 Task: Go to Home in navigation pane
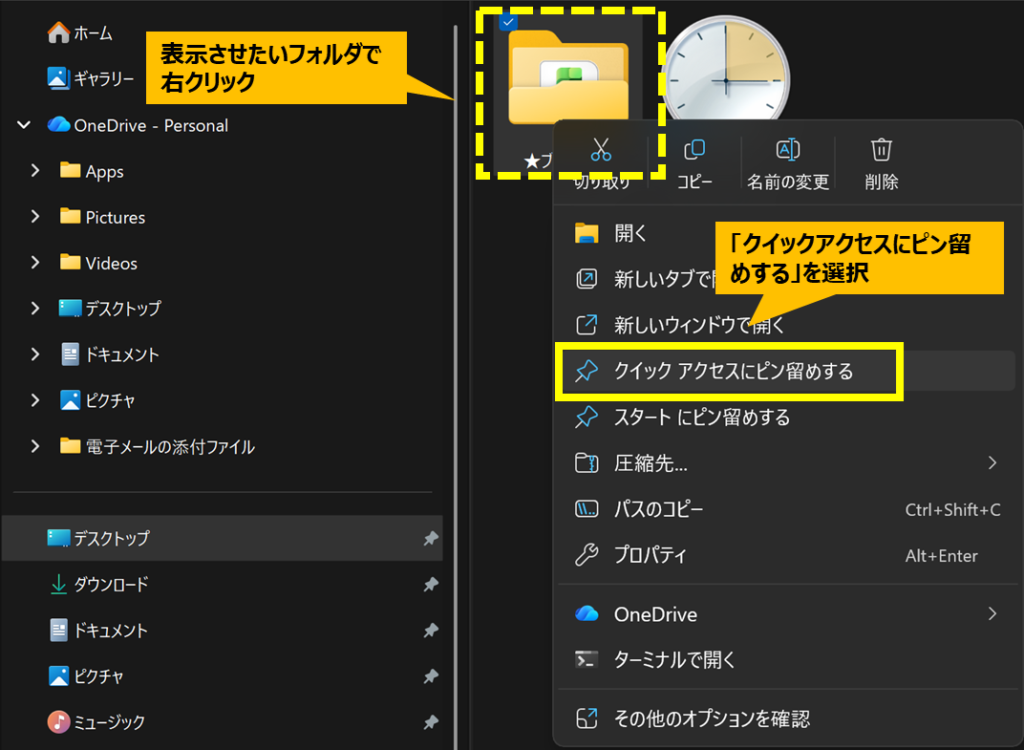[x=92, y=33]
